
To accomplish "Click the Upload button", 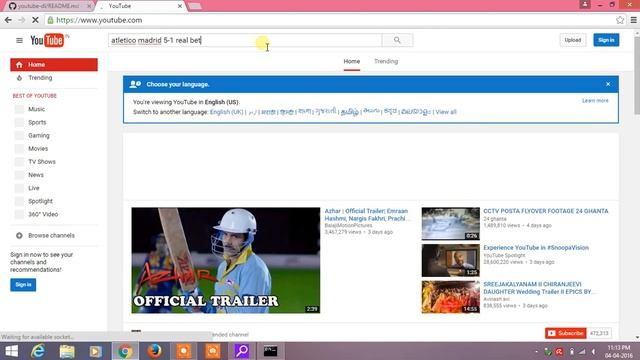I will tap(573, 40).
